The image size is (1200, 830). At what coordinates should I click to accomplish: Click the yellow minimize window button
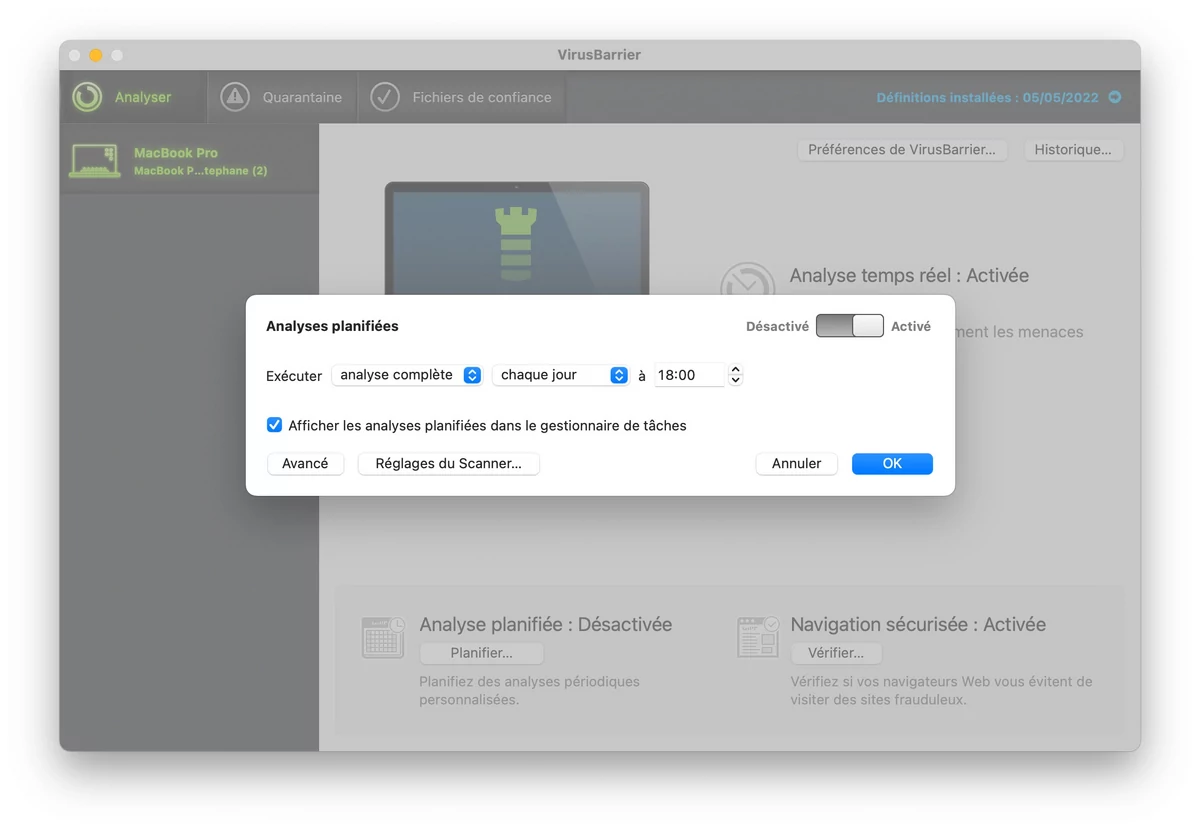pos(96,55)
